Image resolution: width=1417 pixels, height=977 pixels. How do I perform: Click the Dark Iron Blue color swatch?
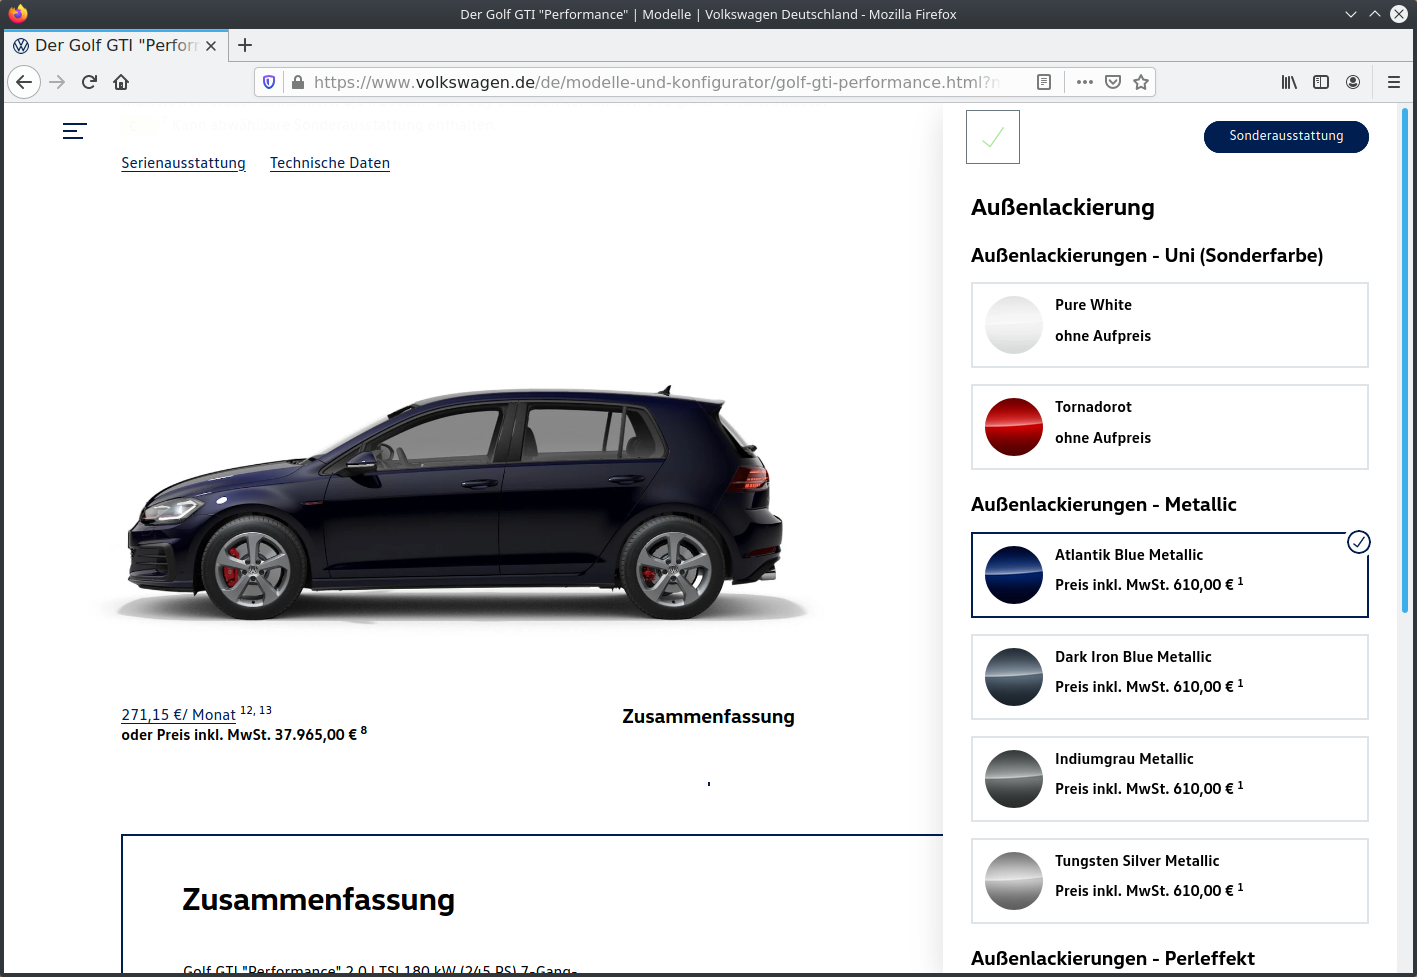pyautogui.click(x=1014, y=677)
